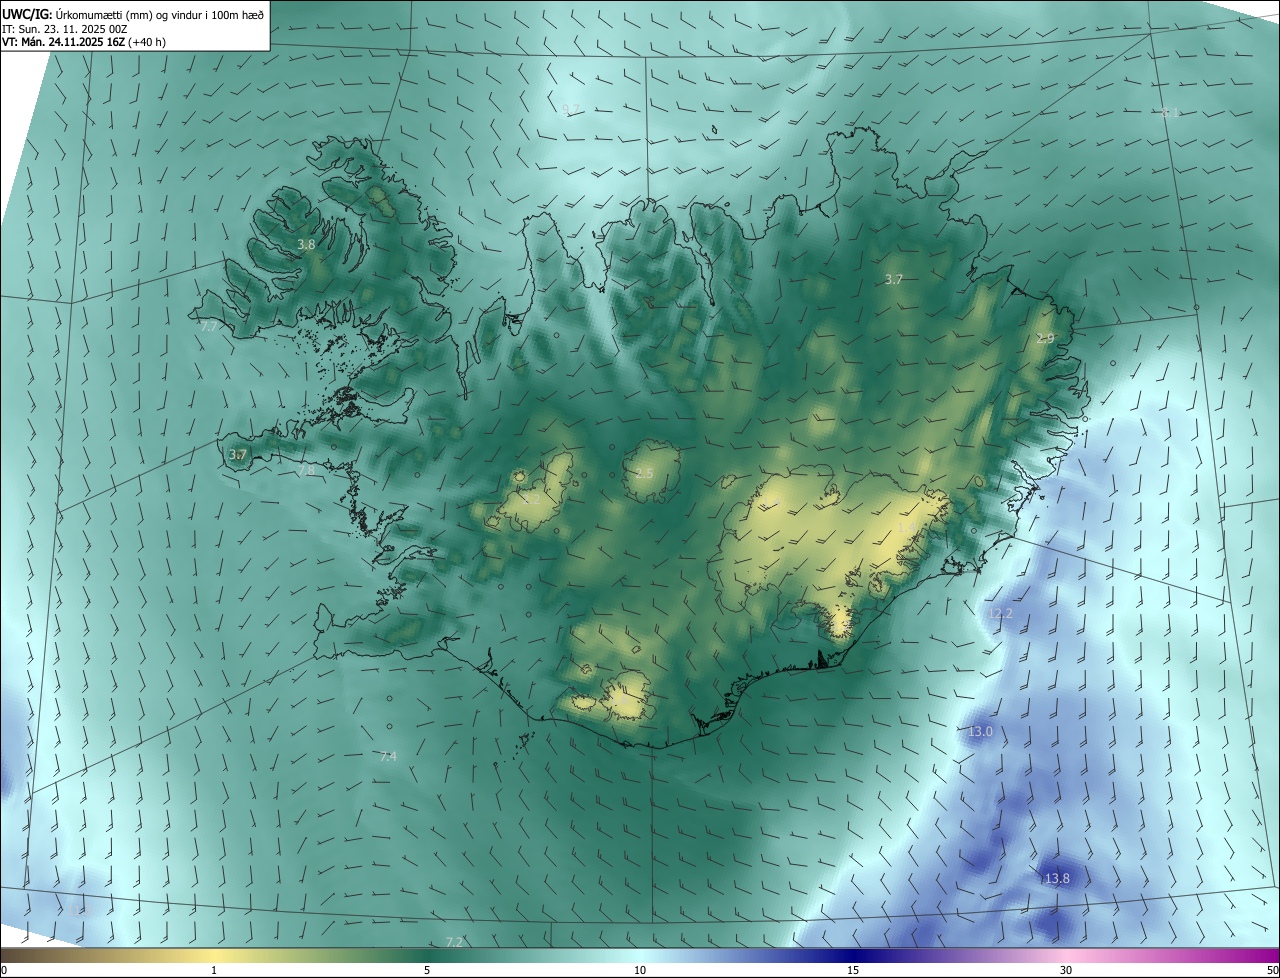Image resolution: width=1280 pixels, height=978 pixels.
Task: Click the 13.0 value over the sea
Action: 980,732
